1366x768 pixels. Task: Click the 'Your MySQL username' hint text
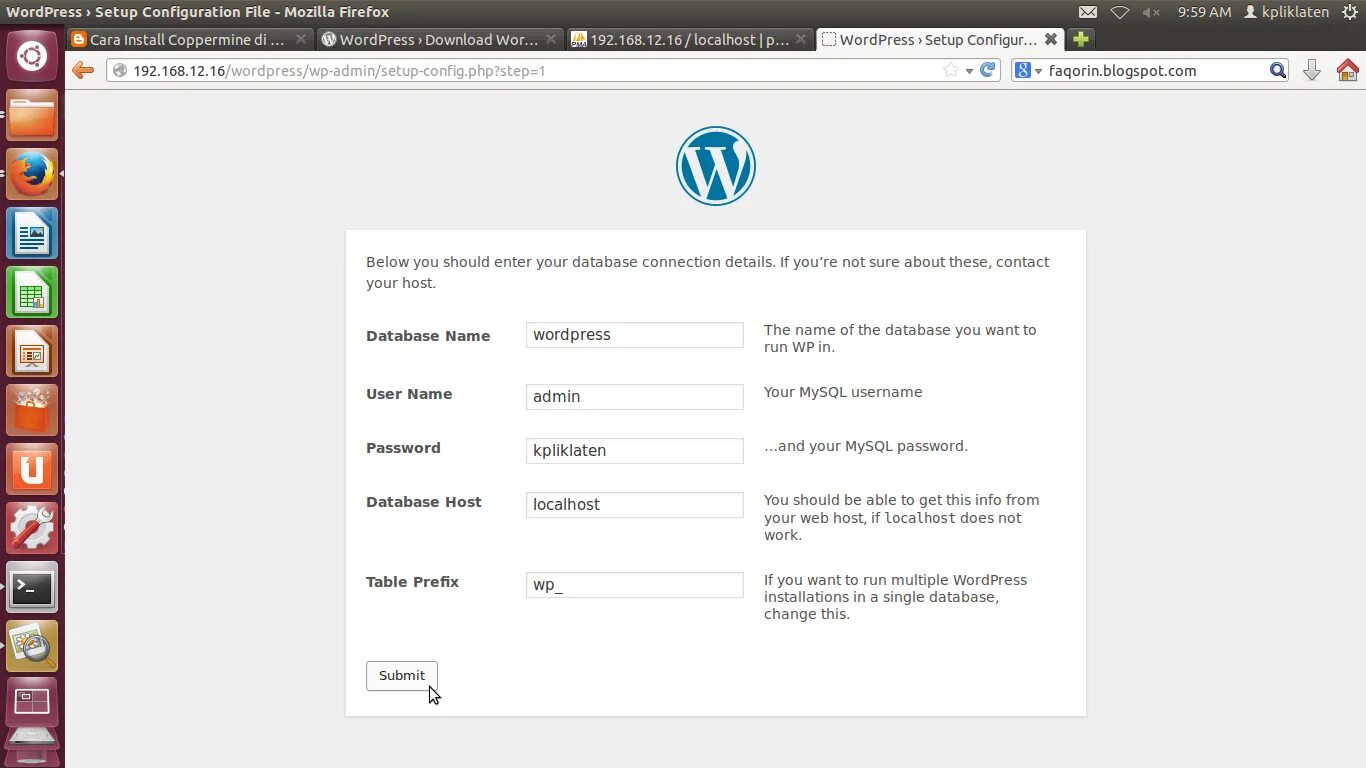click(x=843, y=392)
